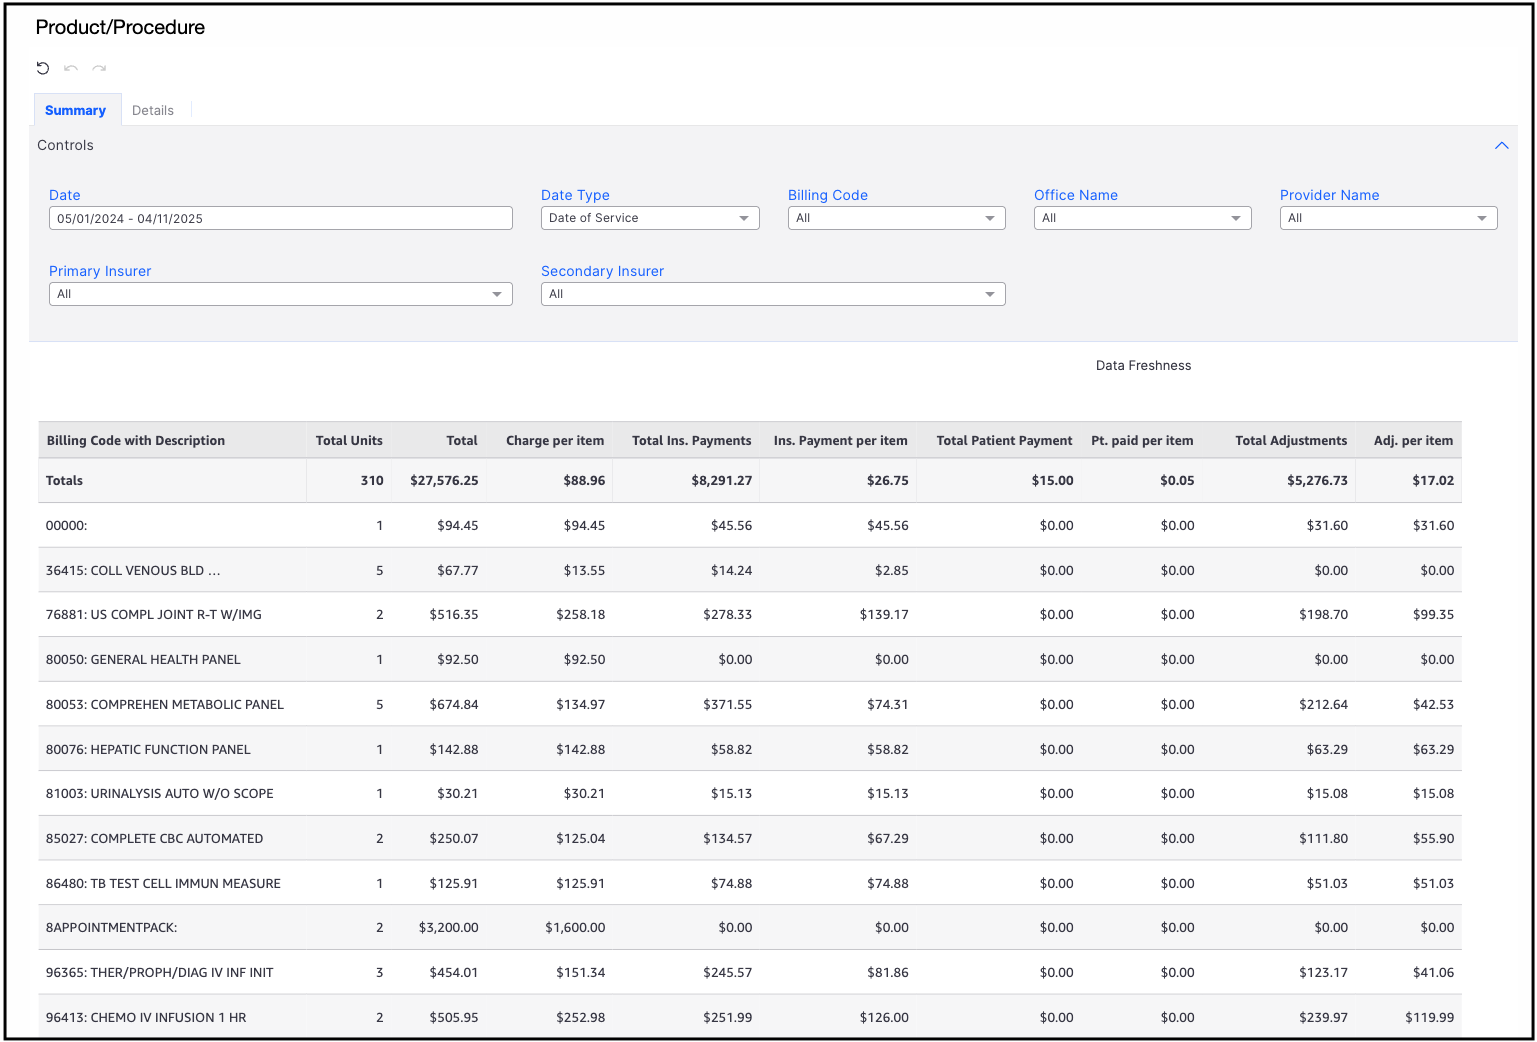Click the Date range input field
The width and height of the screenshot is (1537, 1042).
[280, 218]
